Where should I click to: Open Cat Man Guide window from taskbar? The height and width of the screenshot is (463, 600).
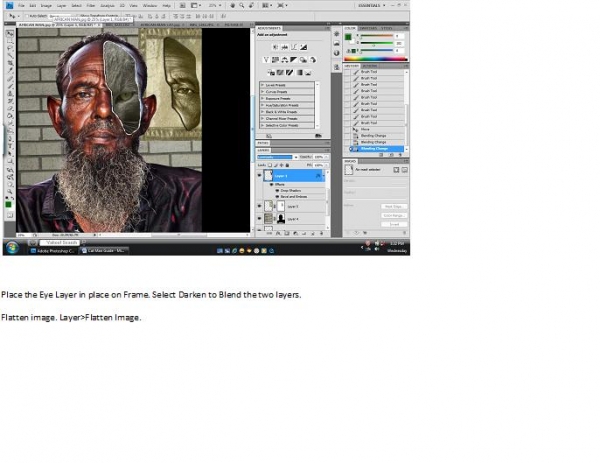coord(103,251)
